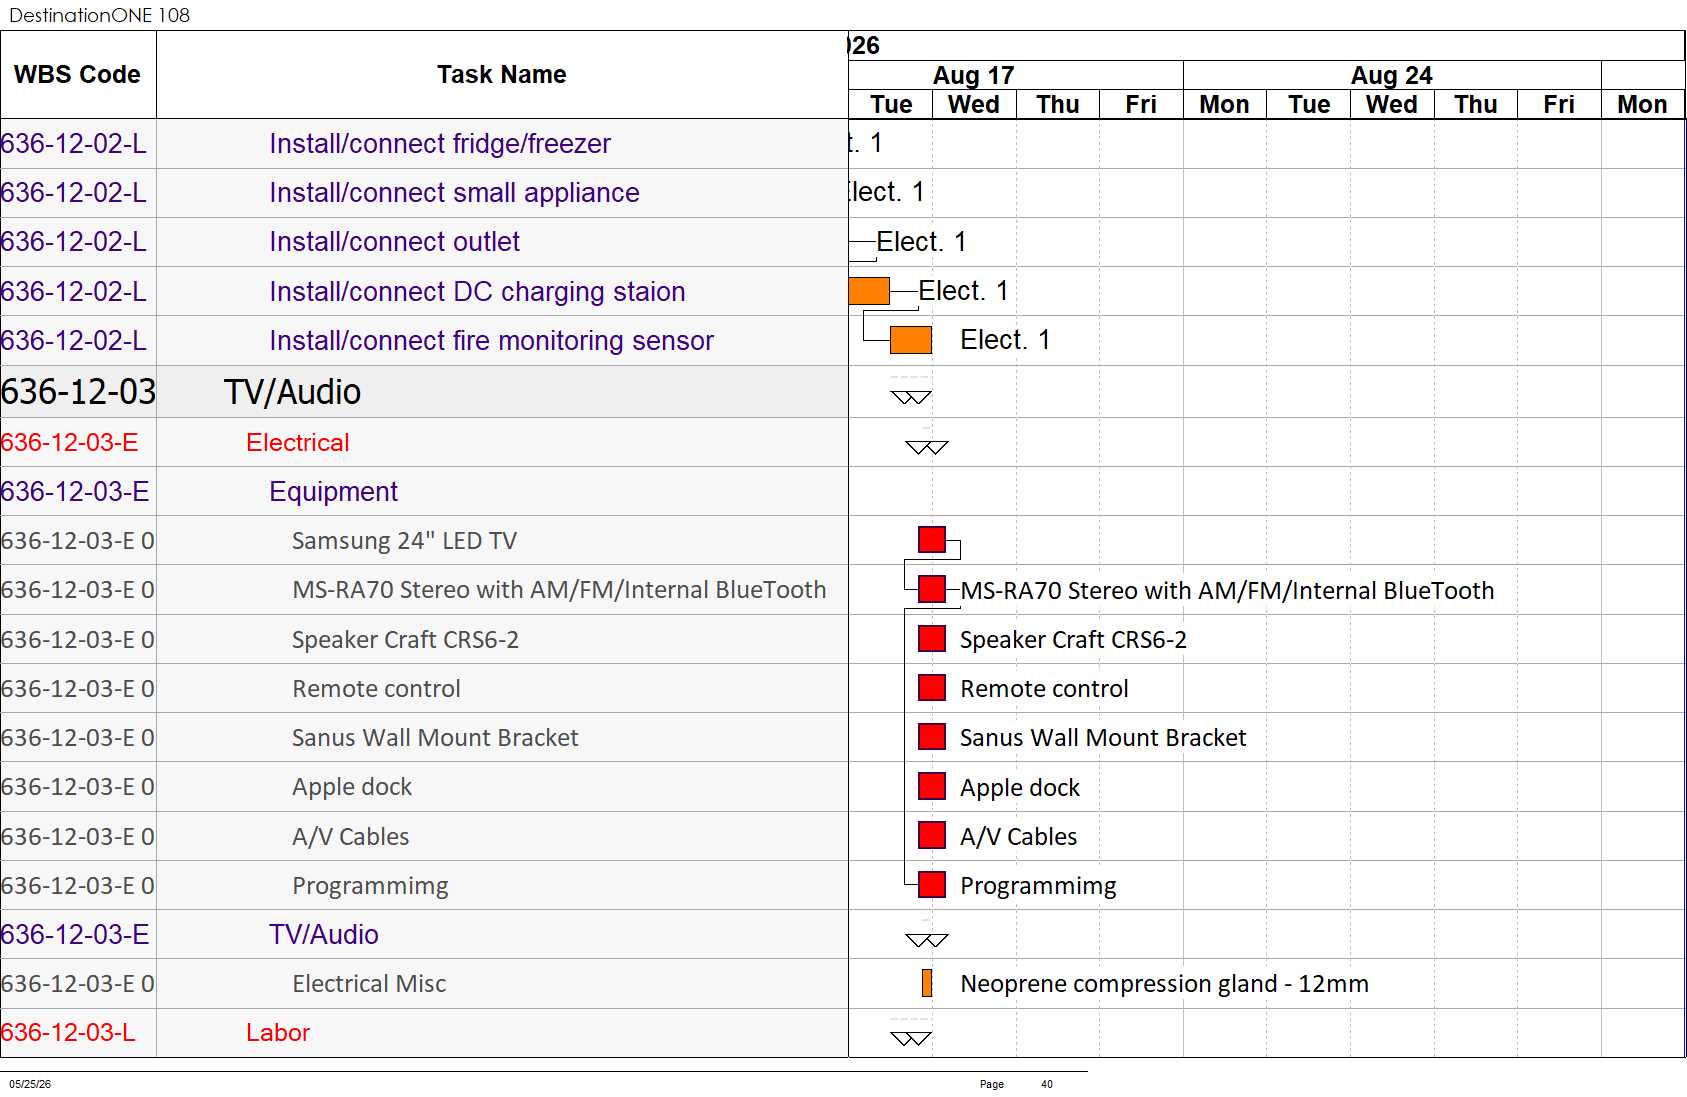Select the Speaker Craft CRS6-2 task name

click(405, 640)
